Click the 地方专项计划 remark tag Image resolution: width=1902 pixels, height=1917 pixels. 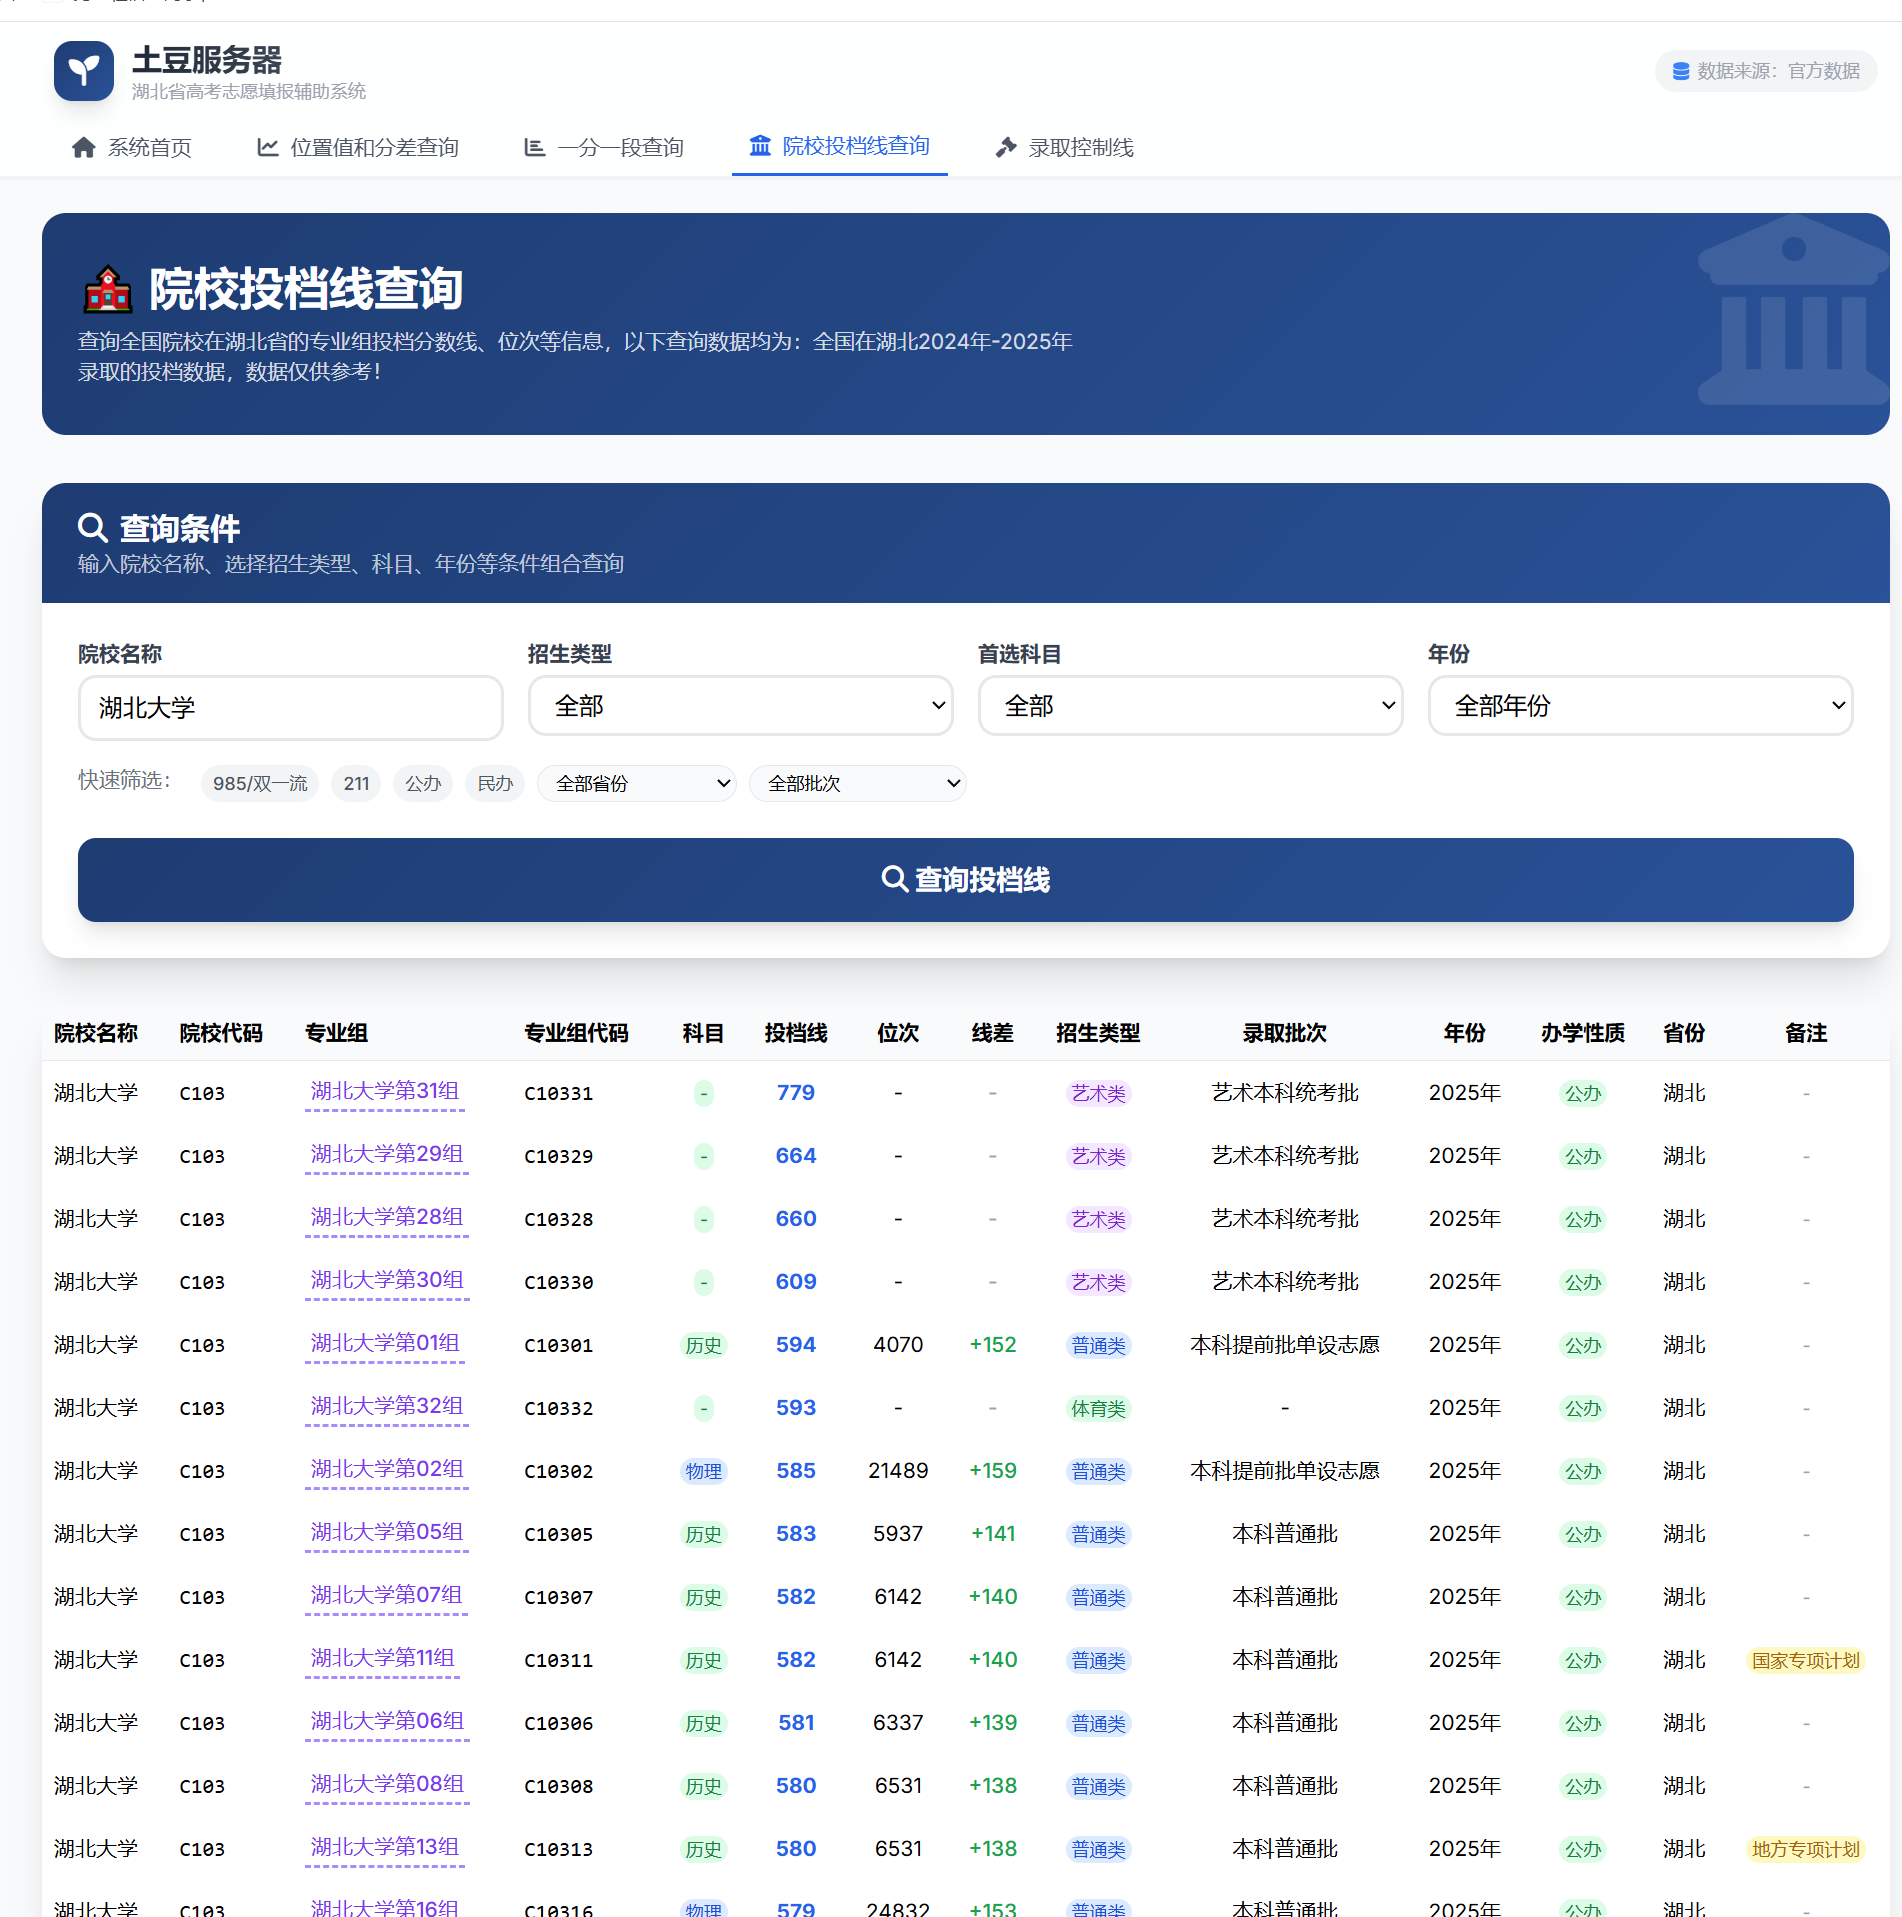pos(1806,1850)
